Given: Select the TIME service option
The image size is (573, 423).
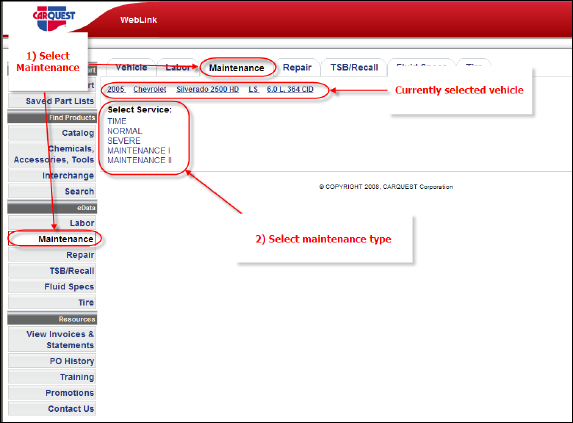Looking at the screenshot, I should pyautogui.click(x=117, y=121).
